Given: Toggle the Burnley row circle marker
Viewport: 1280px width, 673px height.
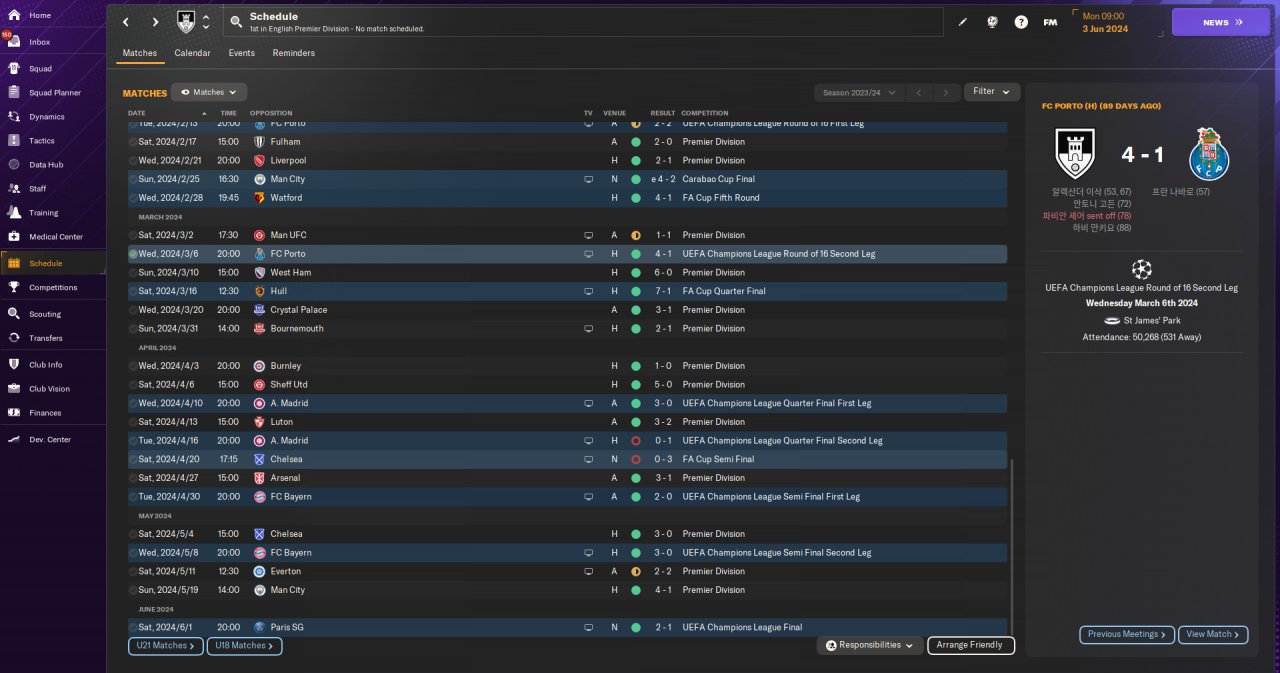Looking at the screenshot, I should coord(133,366).
